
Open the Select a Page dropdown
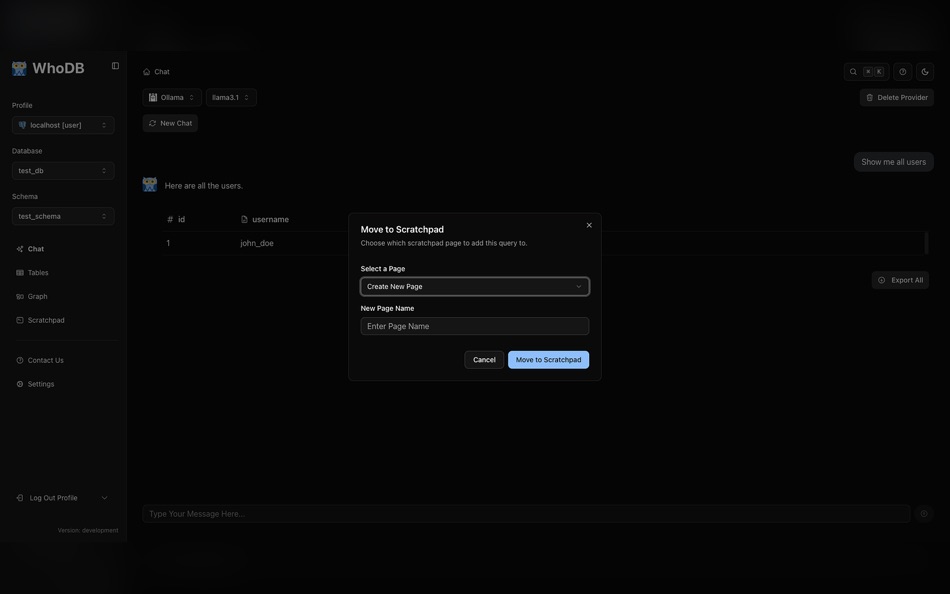click(x=475, y=284)
